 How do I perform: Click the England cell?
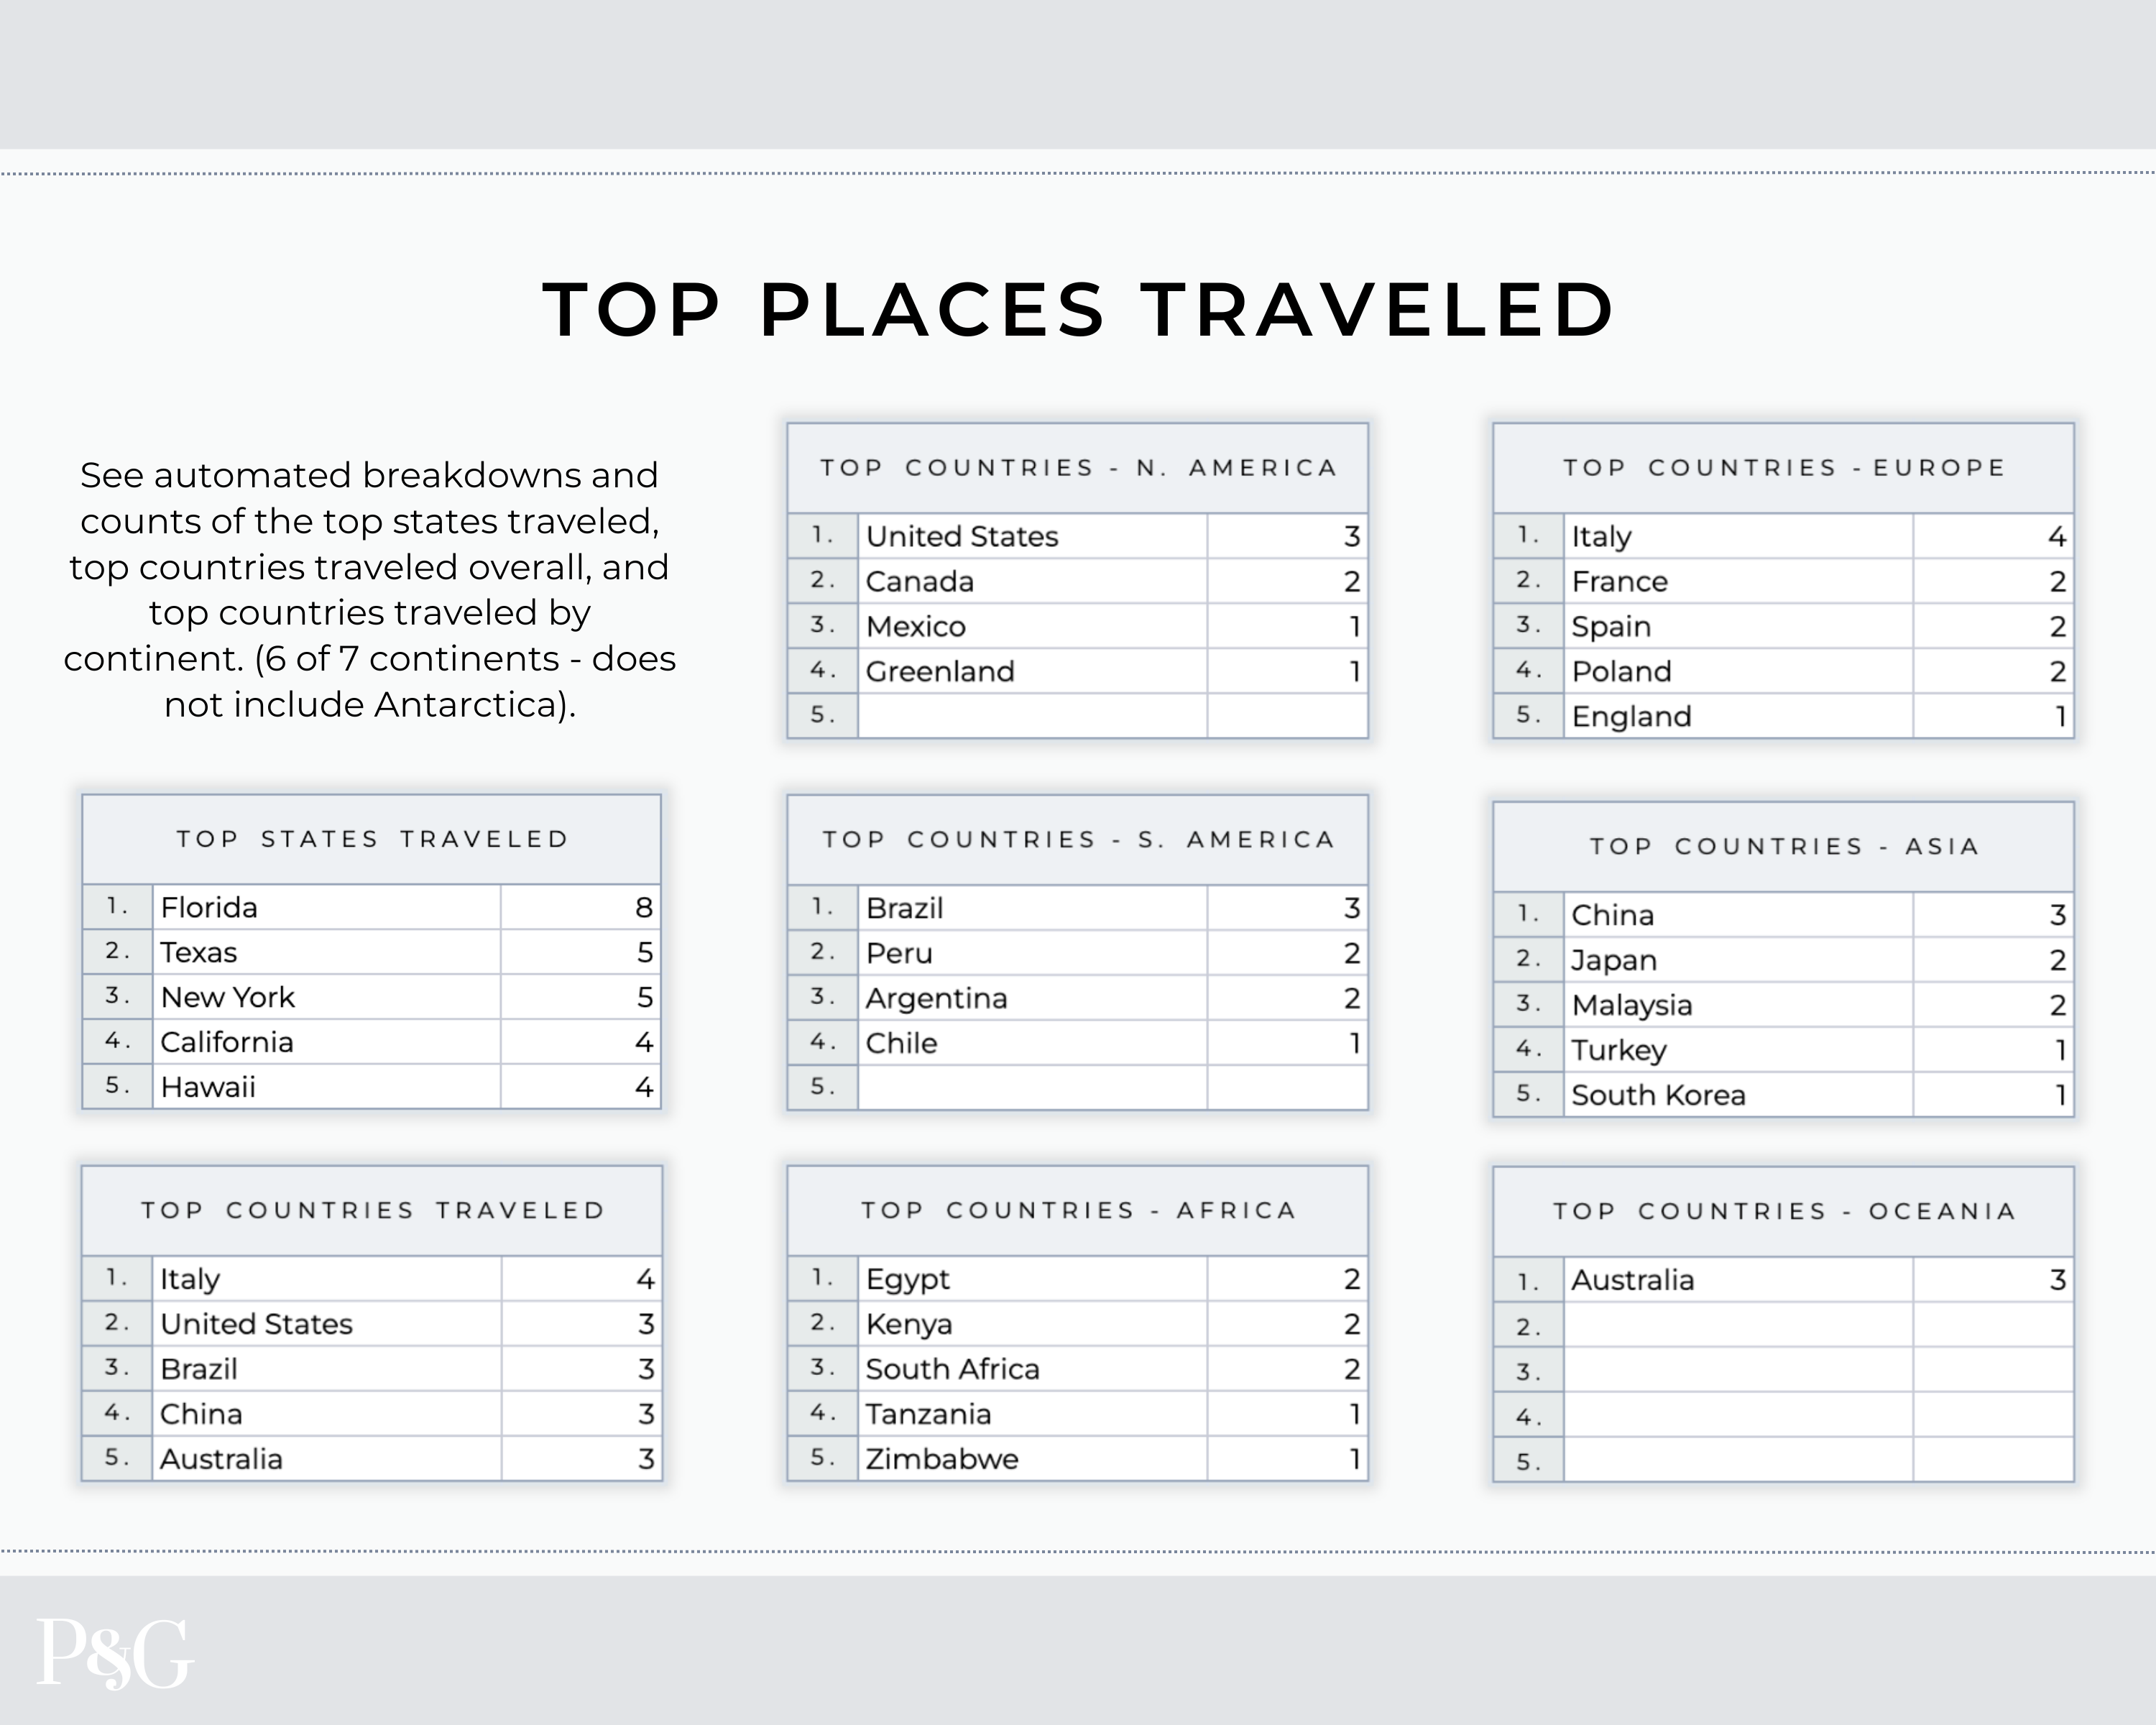pyautogui.click(x=1737, y=716)
